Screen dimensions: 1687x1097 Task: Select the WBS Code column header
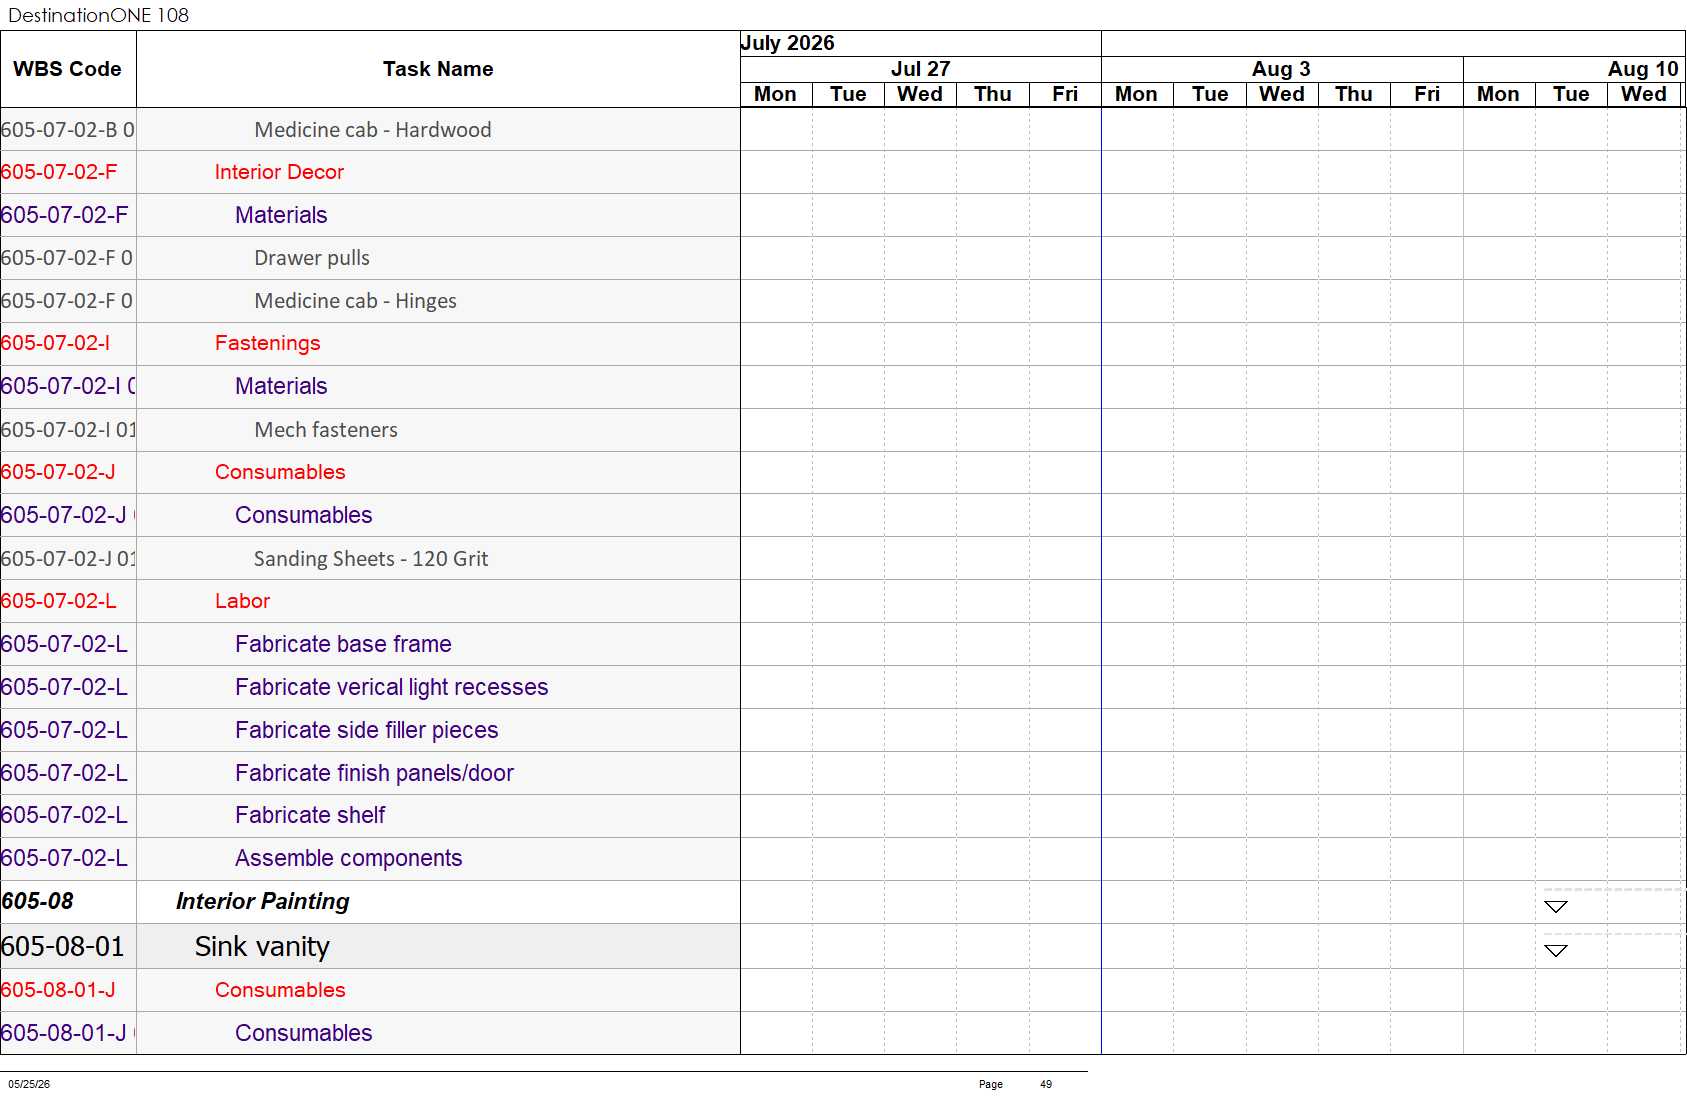coord(68,69)
